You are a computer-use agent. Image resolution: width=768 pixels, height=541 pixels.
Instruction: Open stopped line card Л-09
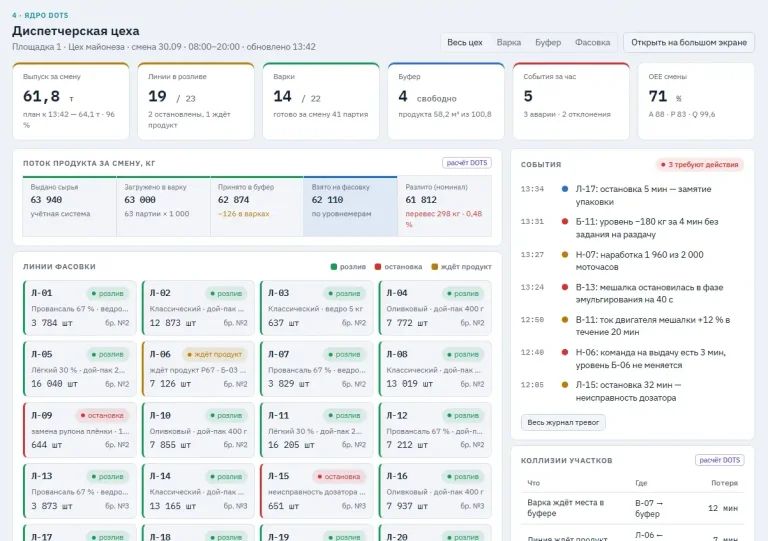(x=80, y=430)
